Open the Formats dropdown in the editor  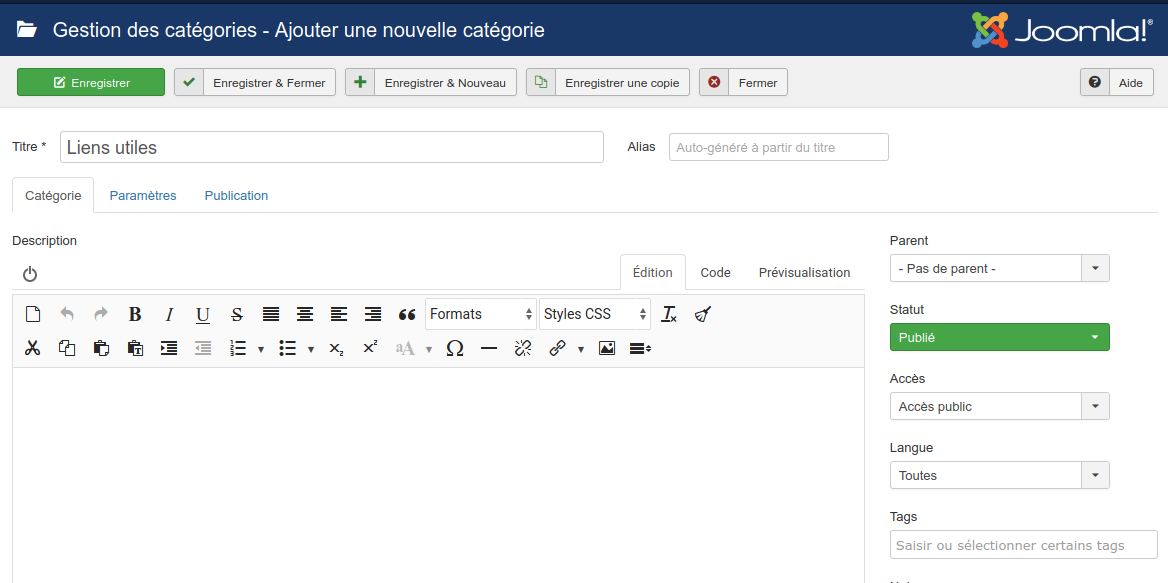(480, 314)
